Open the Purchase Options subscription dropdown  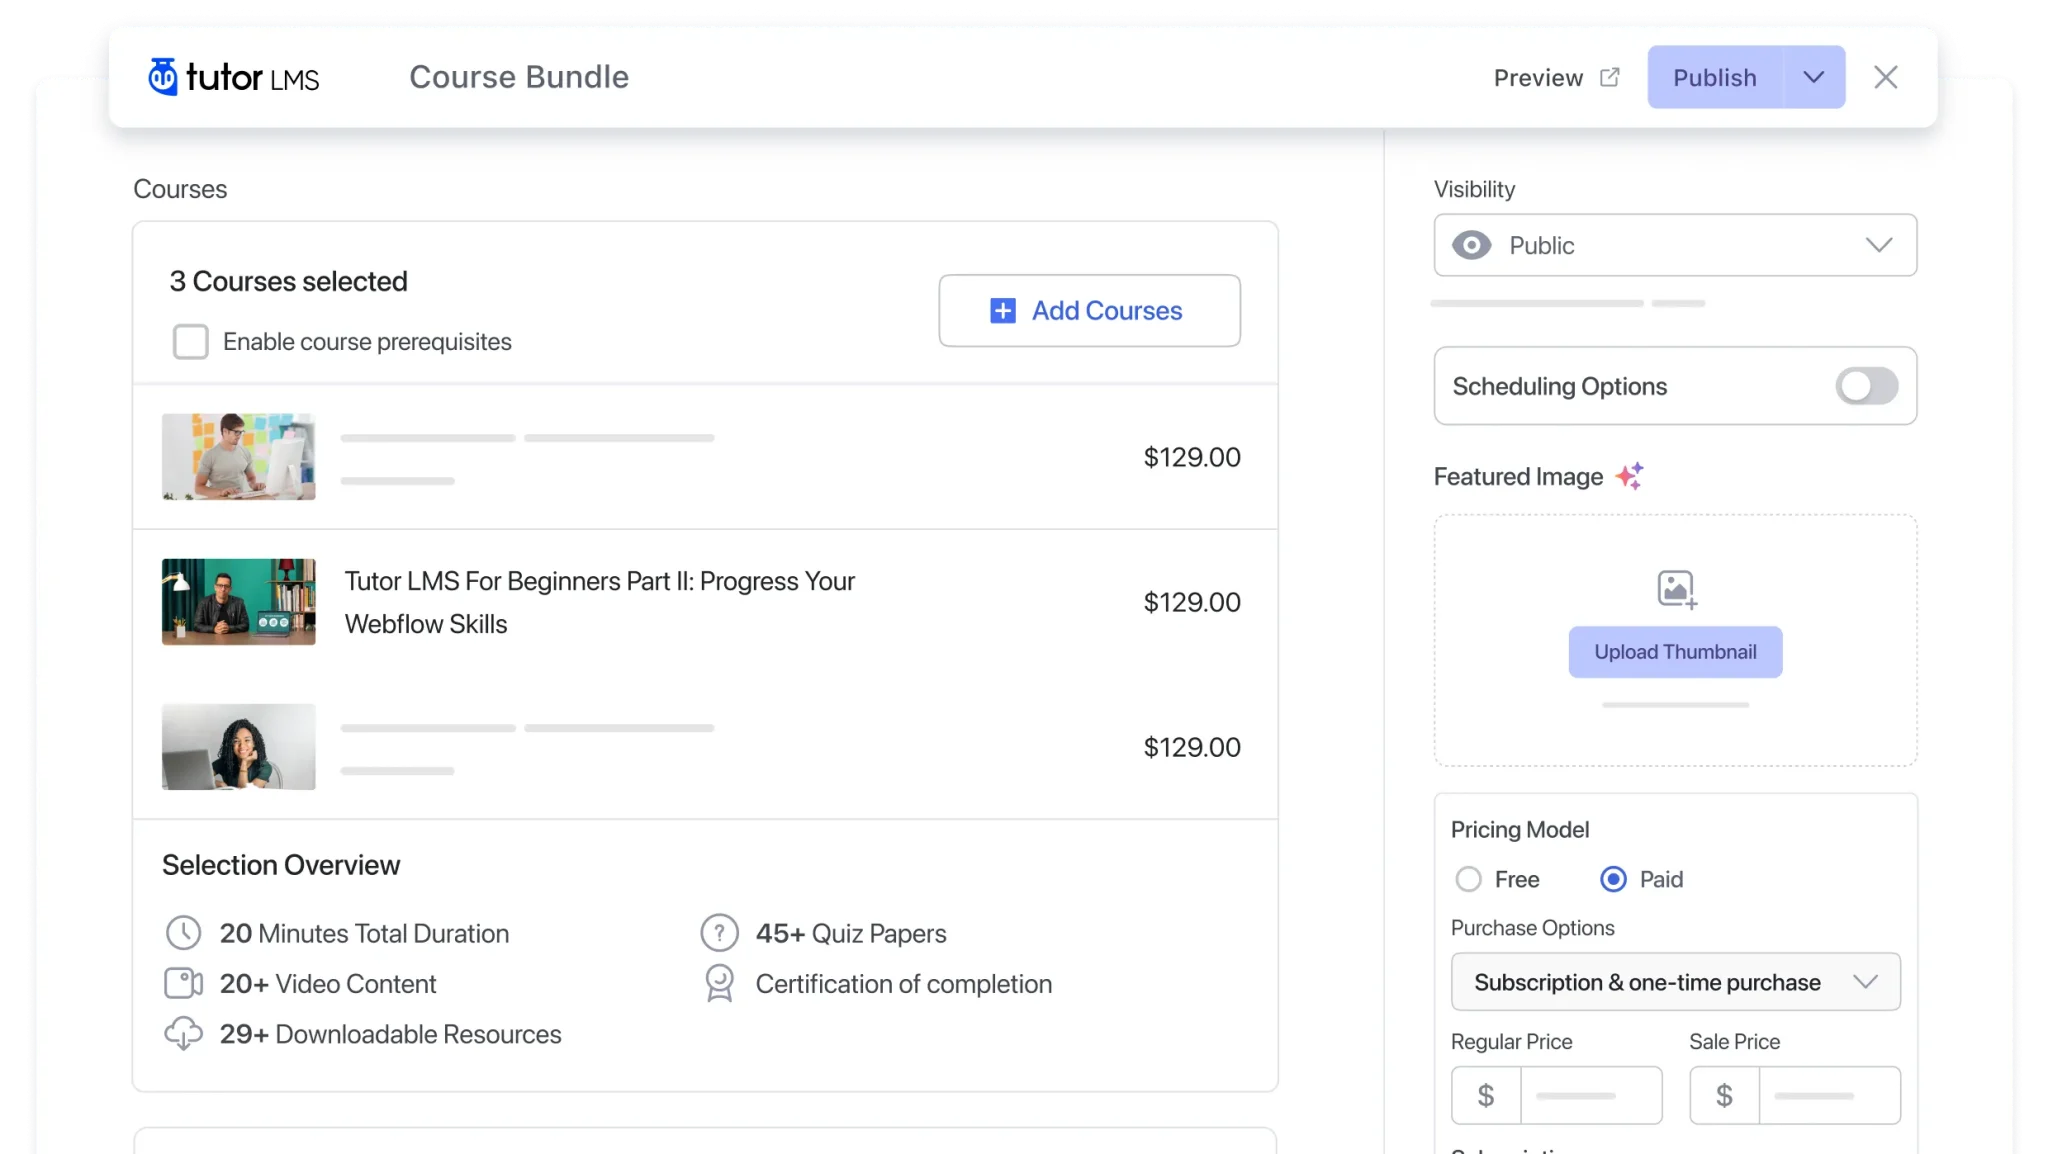pyautogui.click(x=1675, y=982)
